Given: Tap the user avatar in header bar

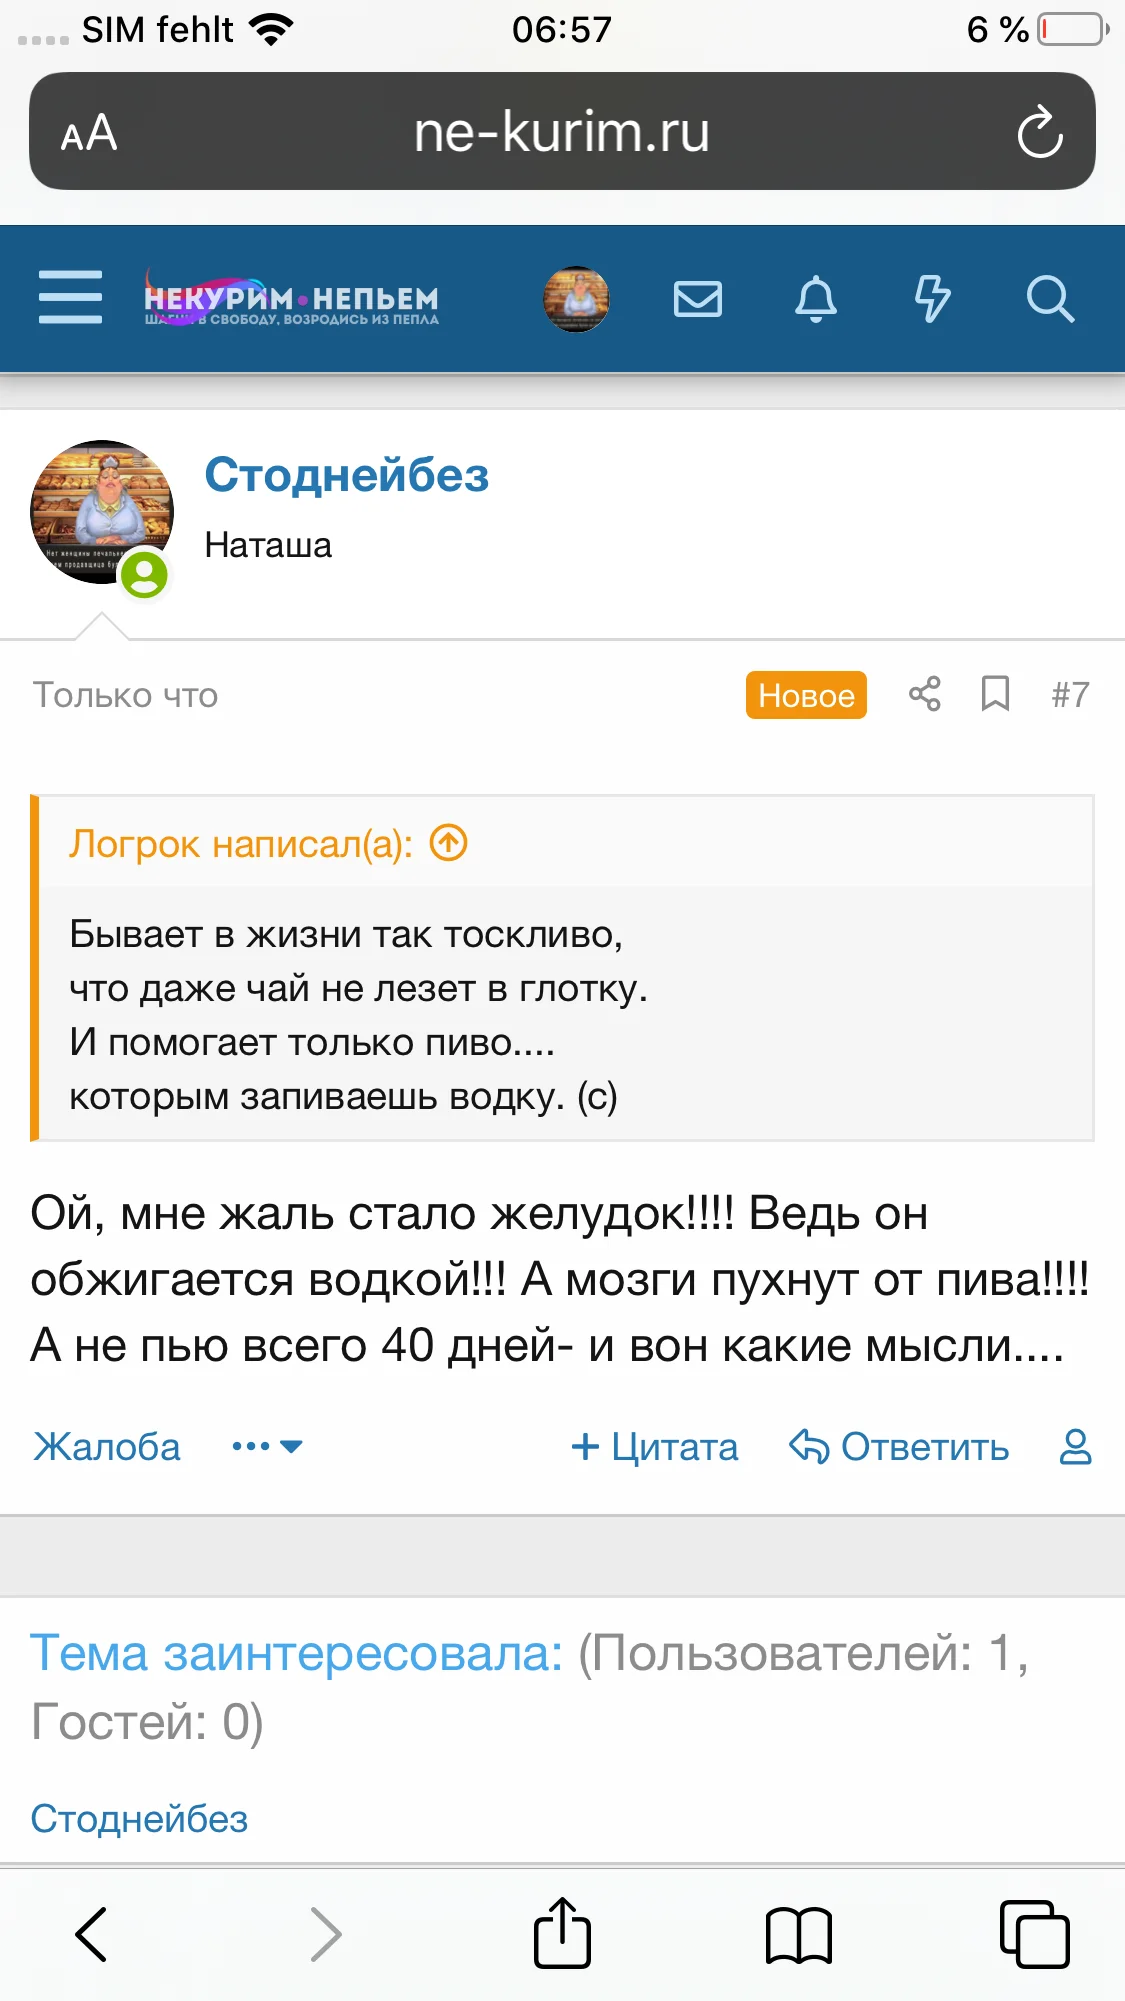Looking at the screenshot, I should point(576,298).
